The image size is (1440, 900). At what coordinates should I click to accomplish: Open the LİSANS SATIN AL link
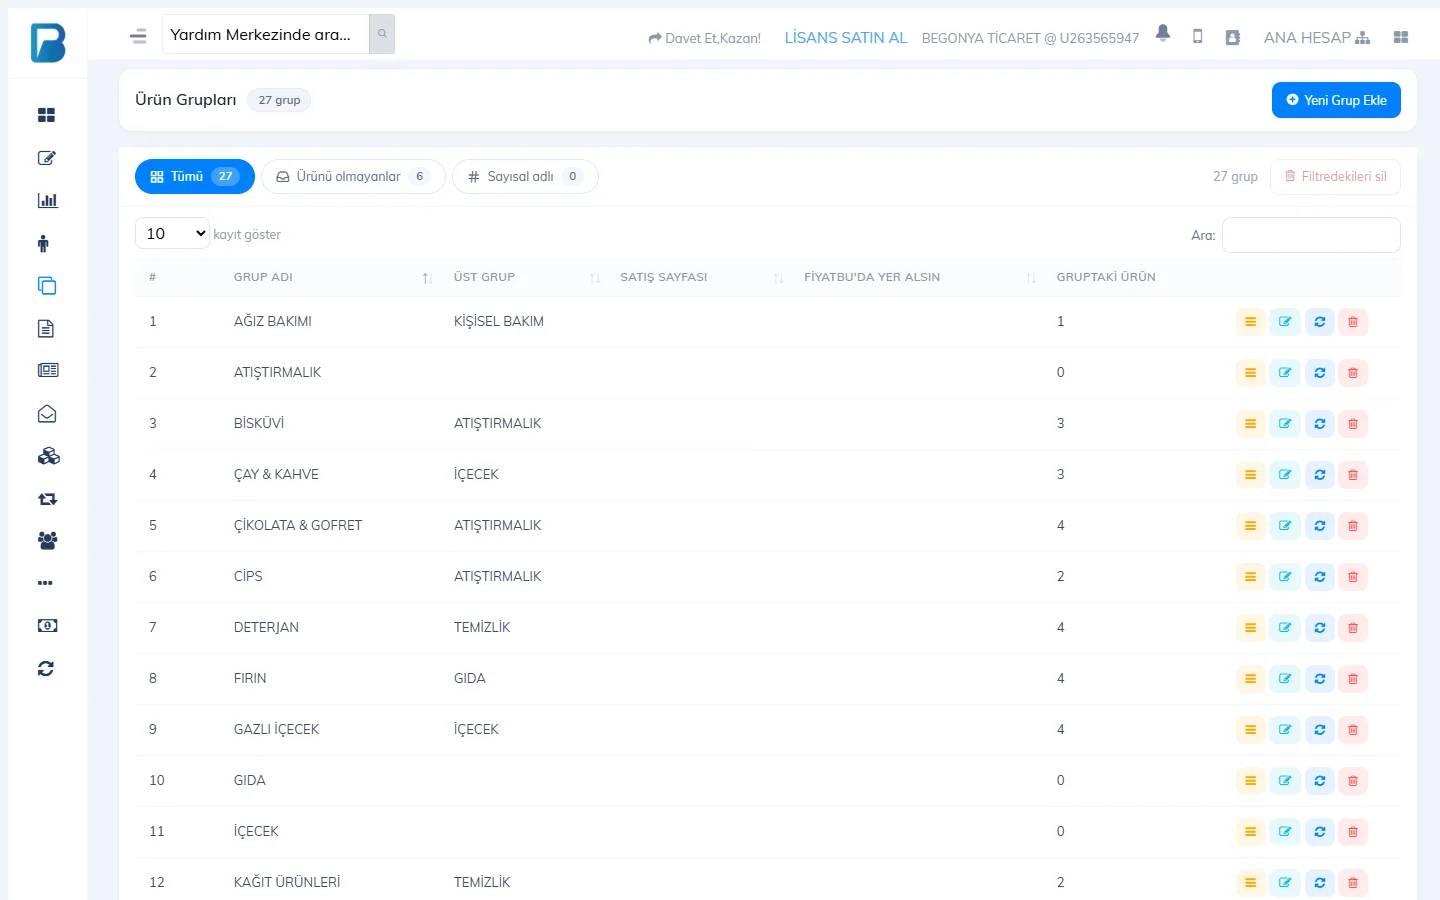pos(846,37)
